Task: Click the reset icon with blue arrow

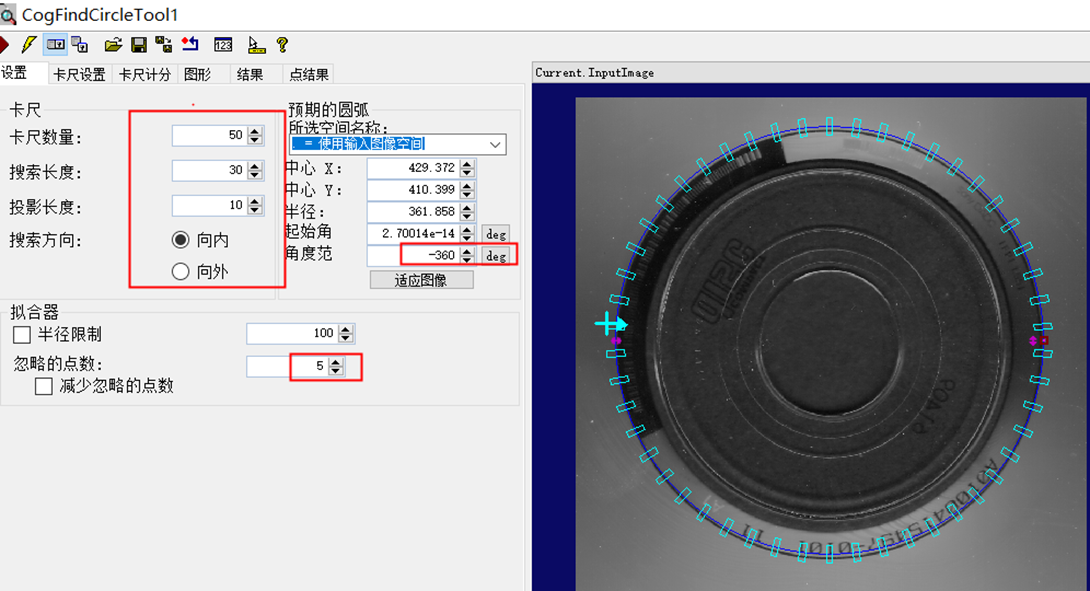Action: tap(190, 45)
